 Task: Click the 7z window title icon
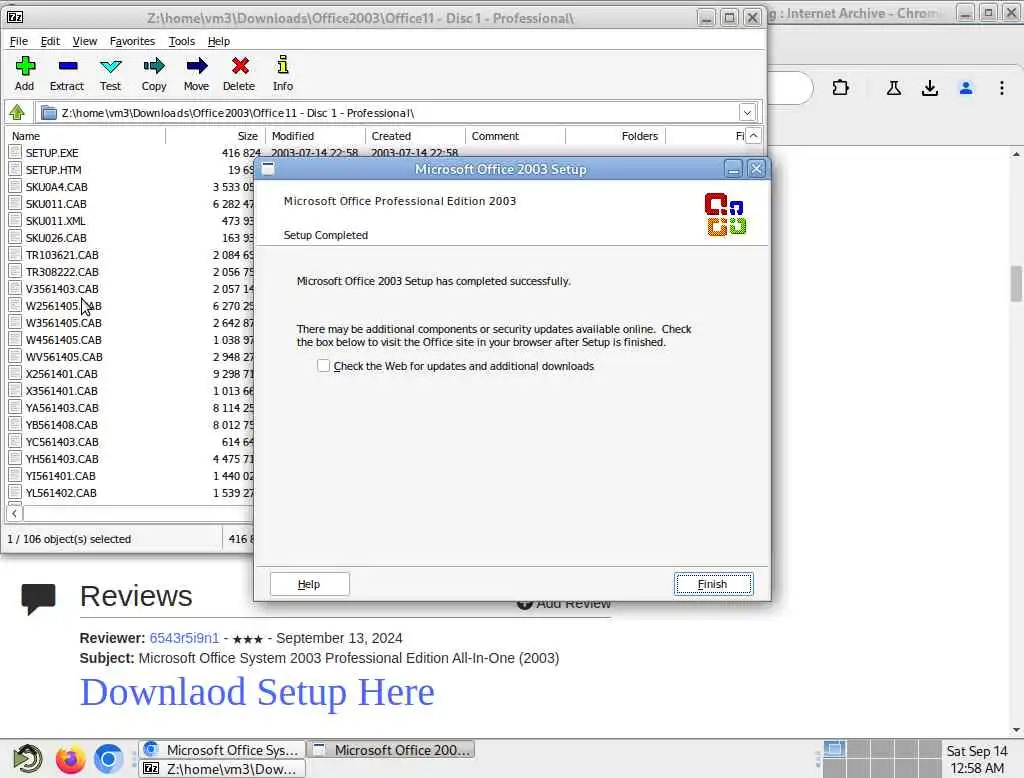[x=14, y=17]
